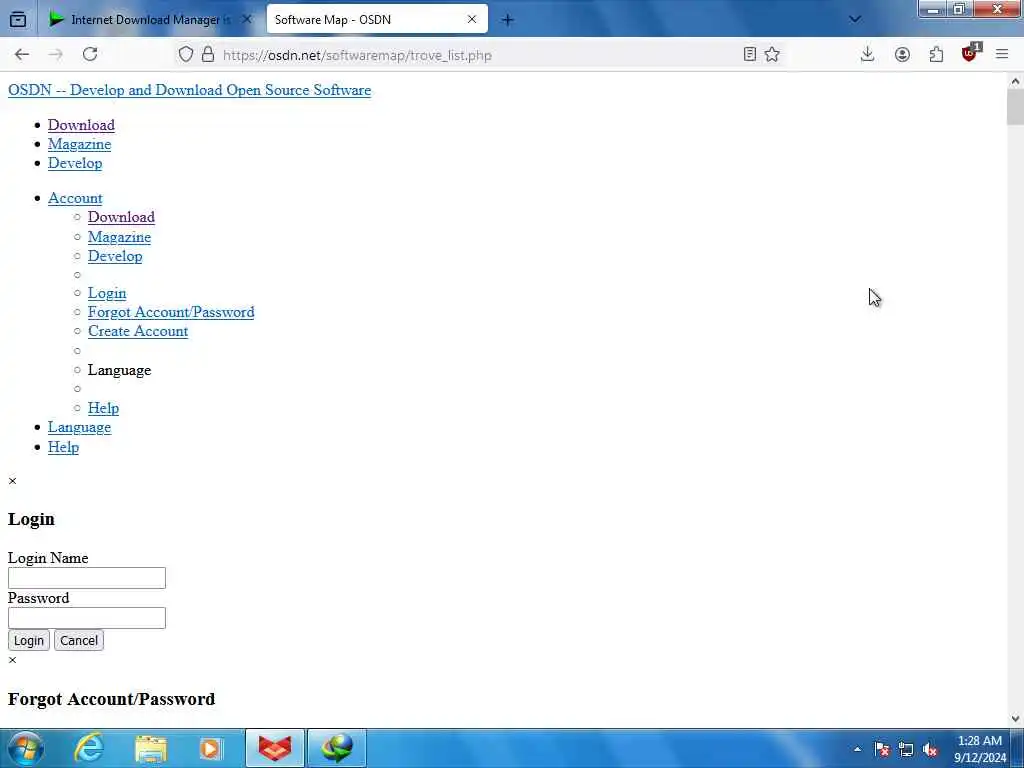Open top-level Develop link
This screenshot has width=1024, height=768.
75,163
